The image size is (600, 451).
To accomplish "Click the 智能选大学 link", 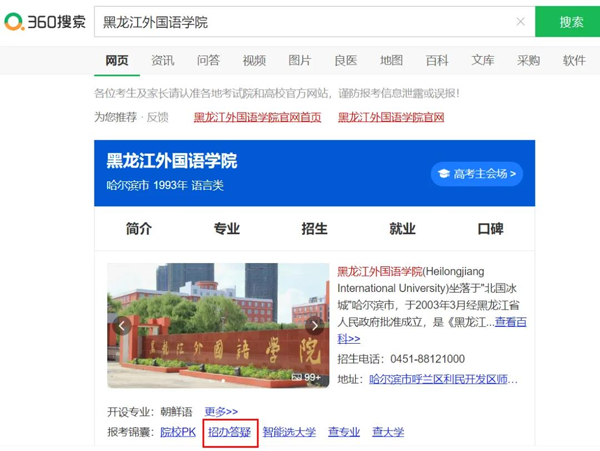I will (289, 432).
